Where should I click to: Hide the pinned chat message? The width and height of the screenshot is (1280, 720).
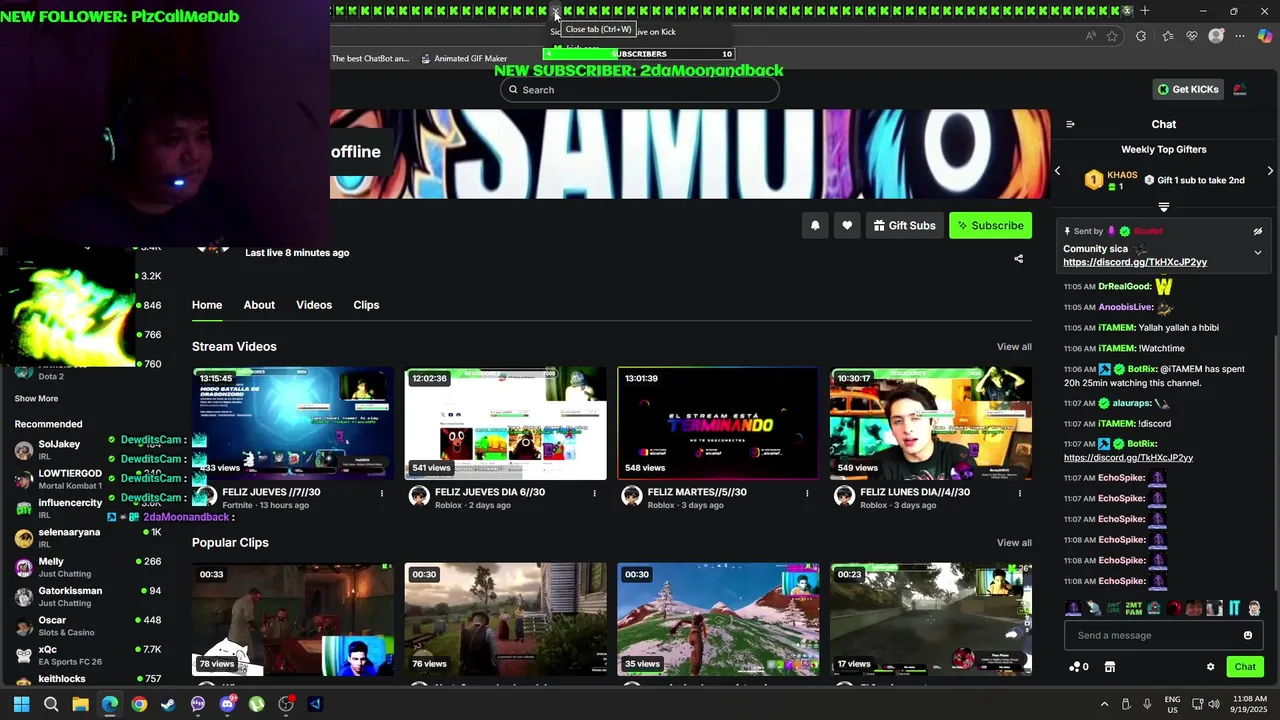(1257, 231)
